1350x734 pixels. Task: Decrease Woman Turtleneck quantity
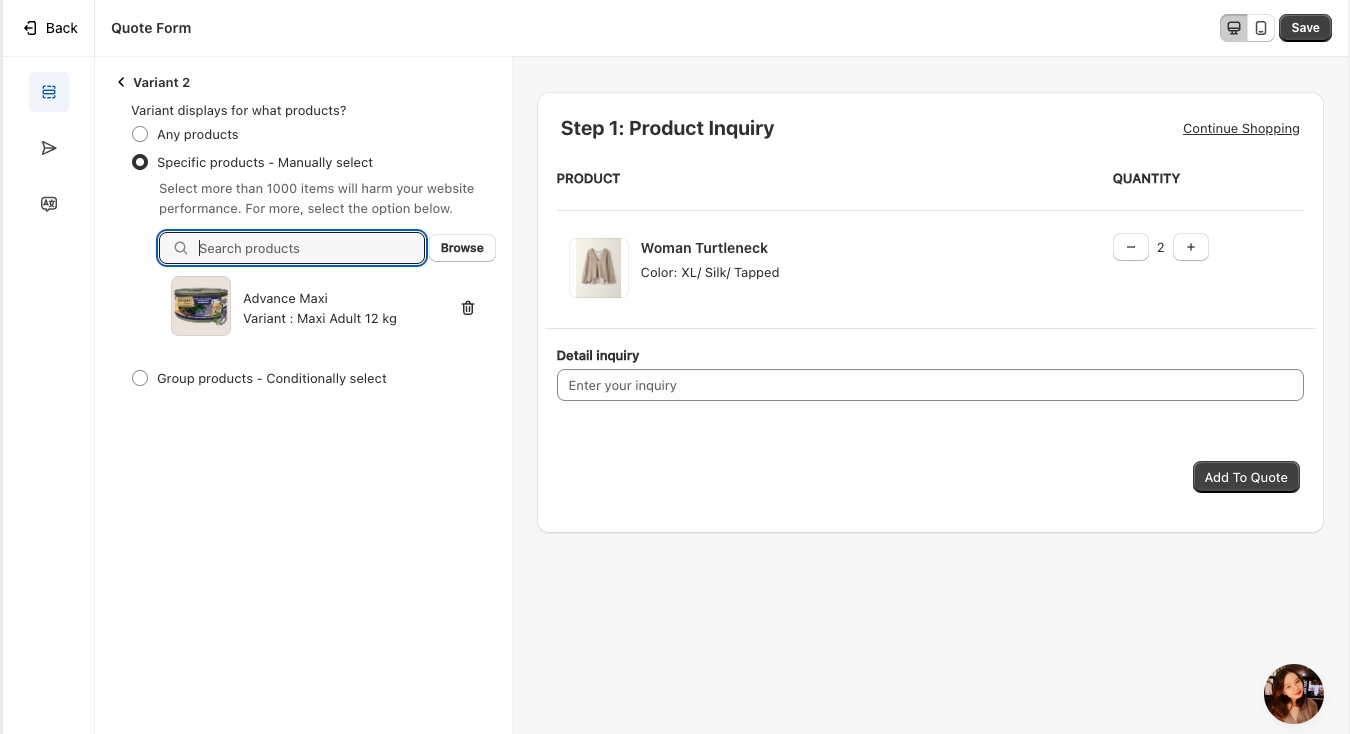(1130, 247)
